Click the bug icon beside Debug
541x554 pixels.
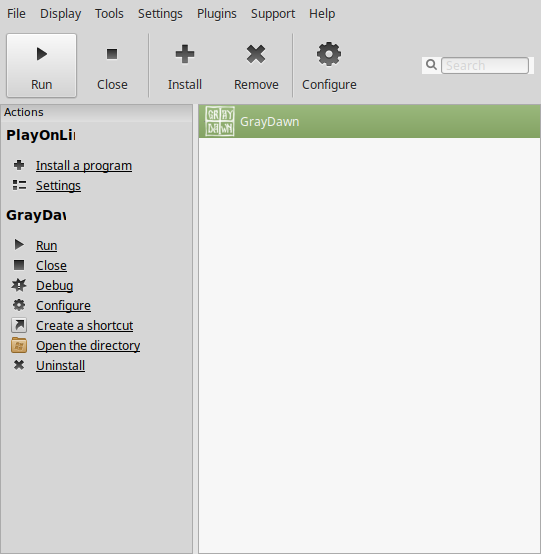click(x=19, y=285)
